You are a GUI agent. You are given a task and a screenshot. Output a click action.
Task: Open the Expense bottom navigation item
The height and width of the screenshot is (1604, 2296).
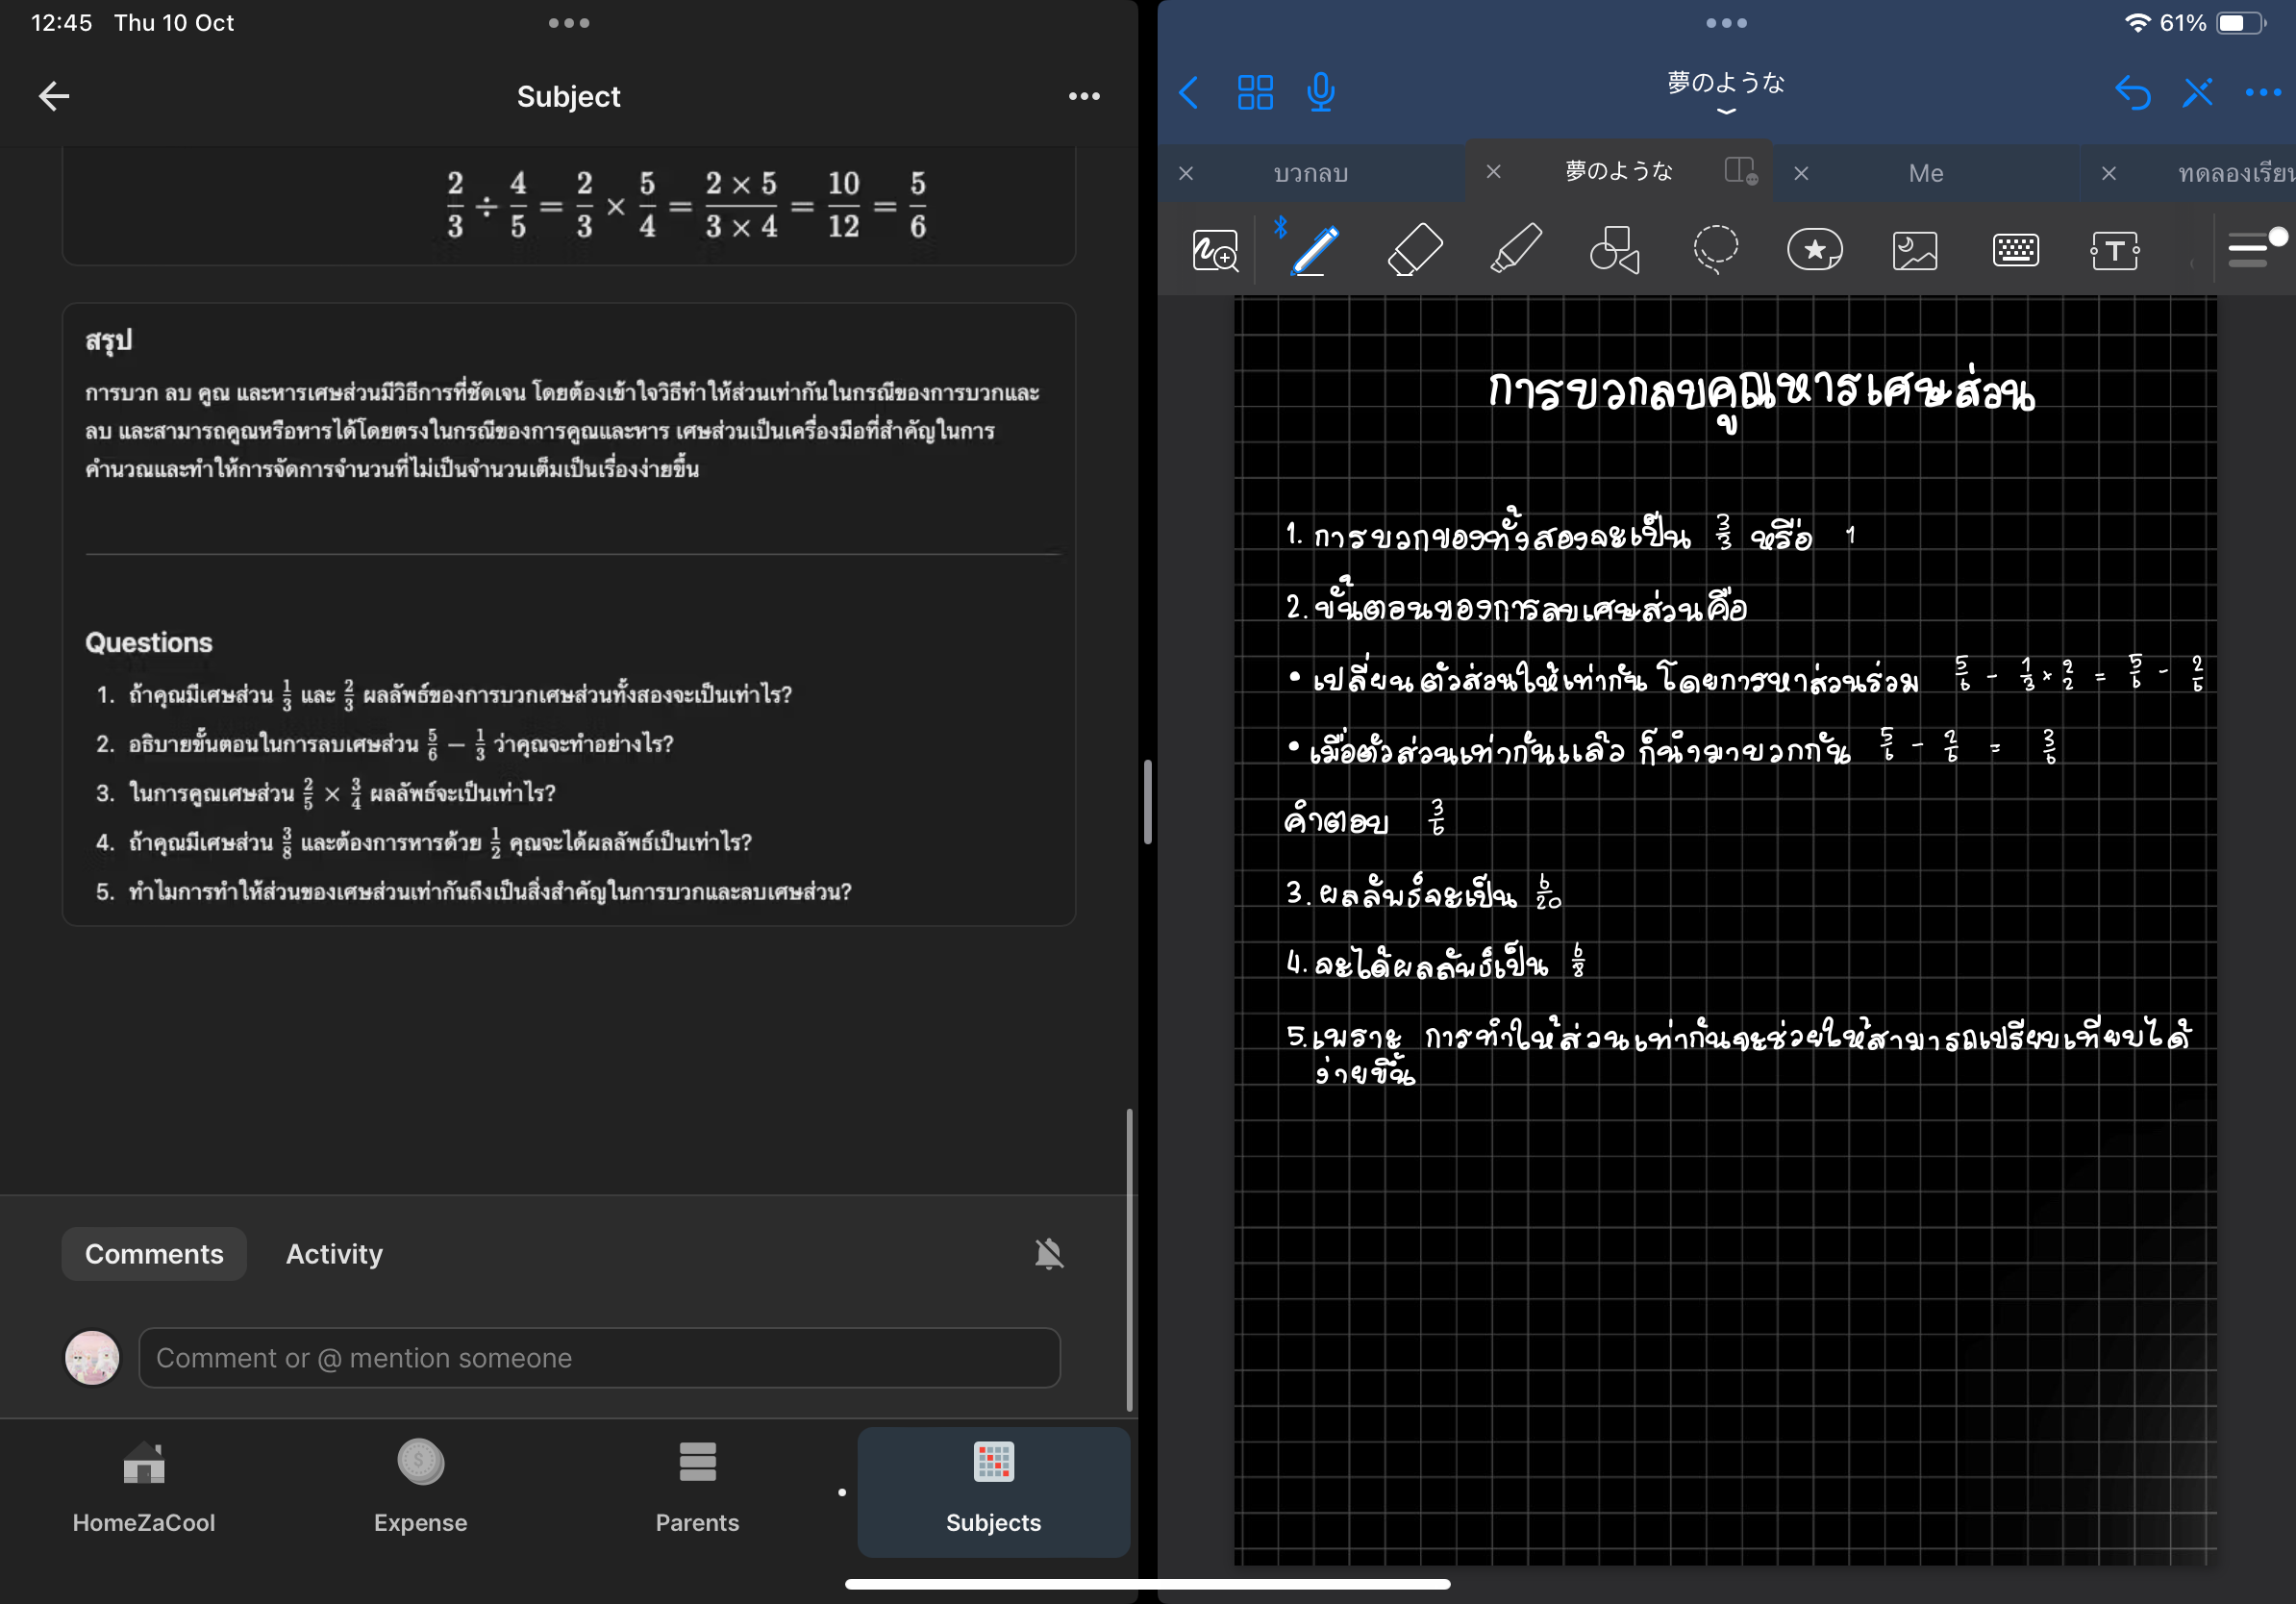coord(420,1487)
